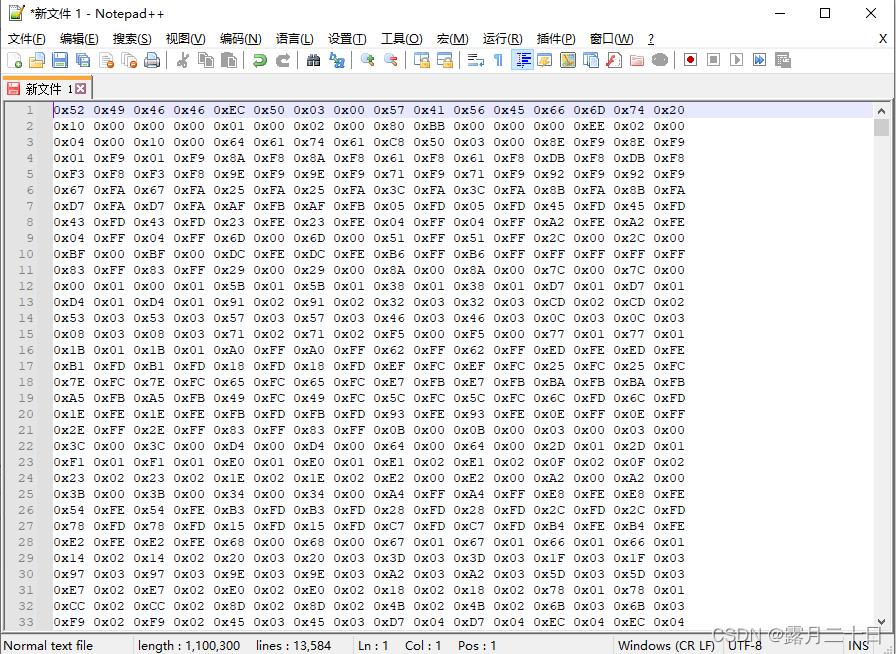The height and width of the screenshot is (654, 896).
Task: Click the Open file folder icon
Action: 37,60
